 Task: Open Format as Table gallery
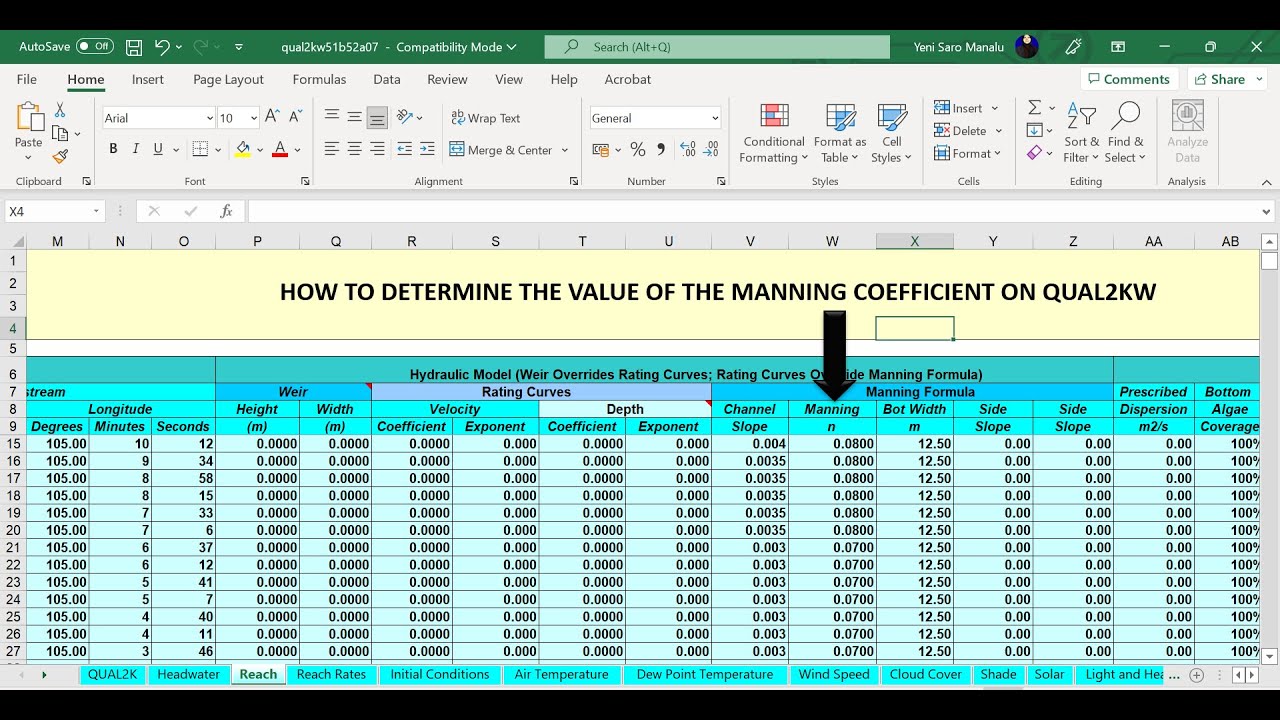point(840,132)
